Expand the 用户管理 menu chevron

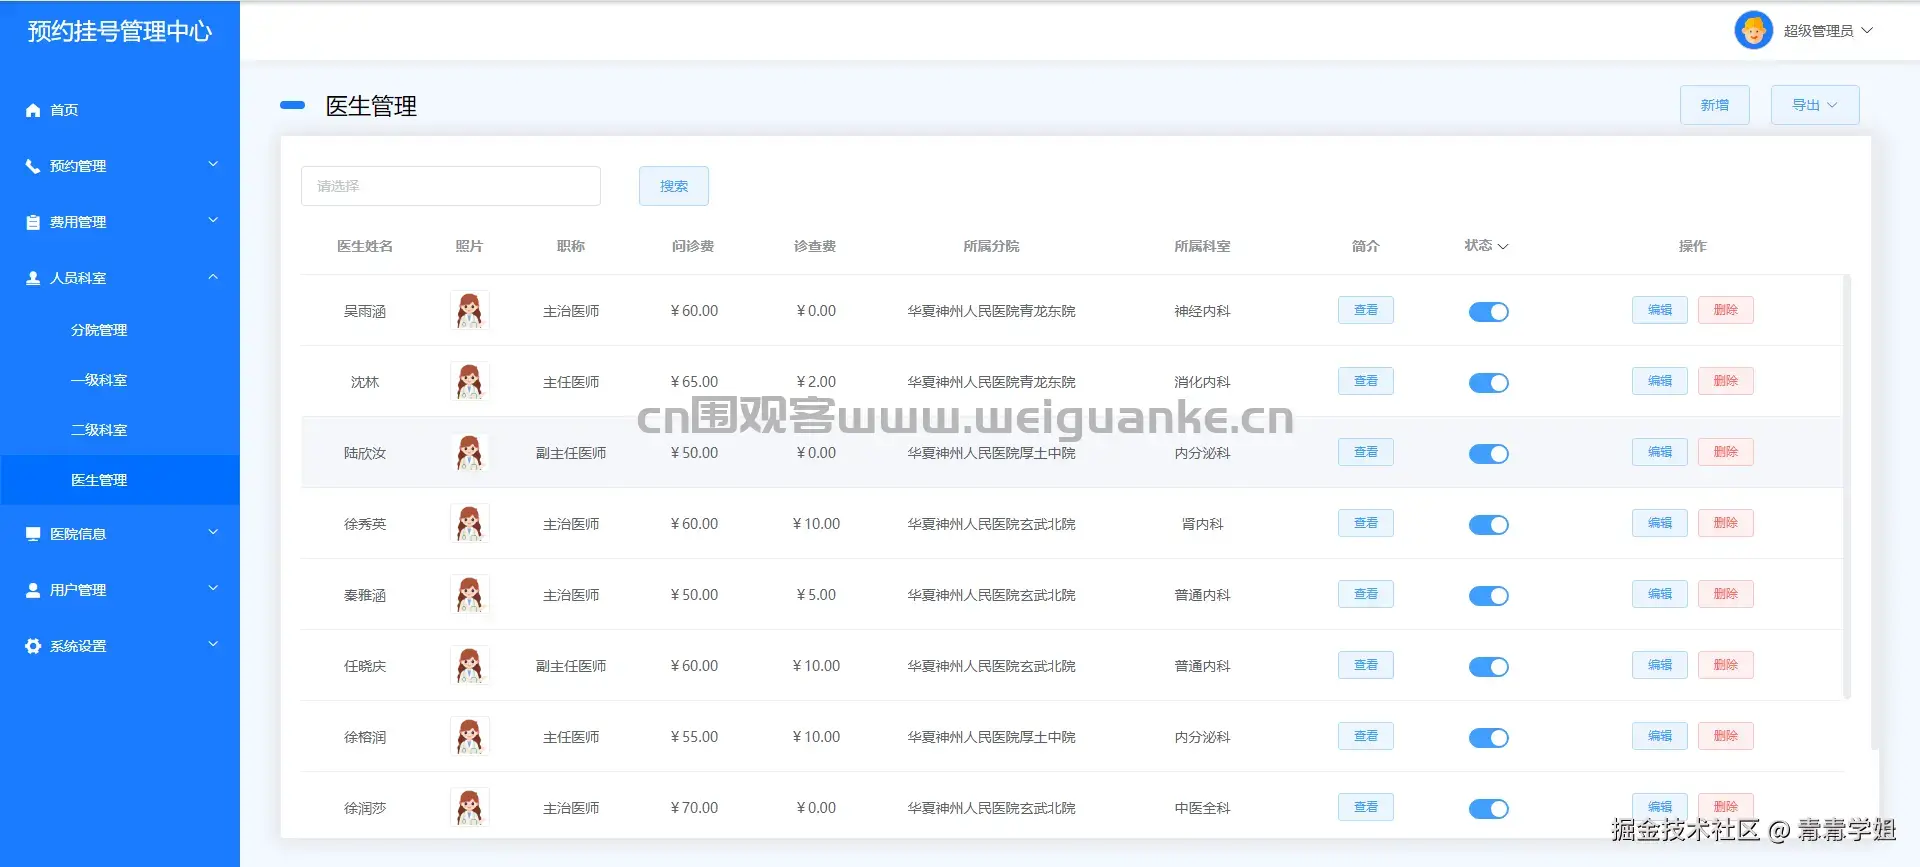pos(213,589)
